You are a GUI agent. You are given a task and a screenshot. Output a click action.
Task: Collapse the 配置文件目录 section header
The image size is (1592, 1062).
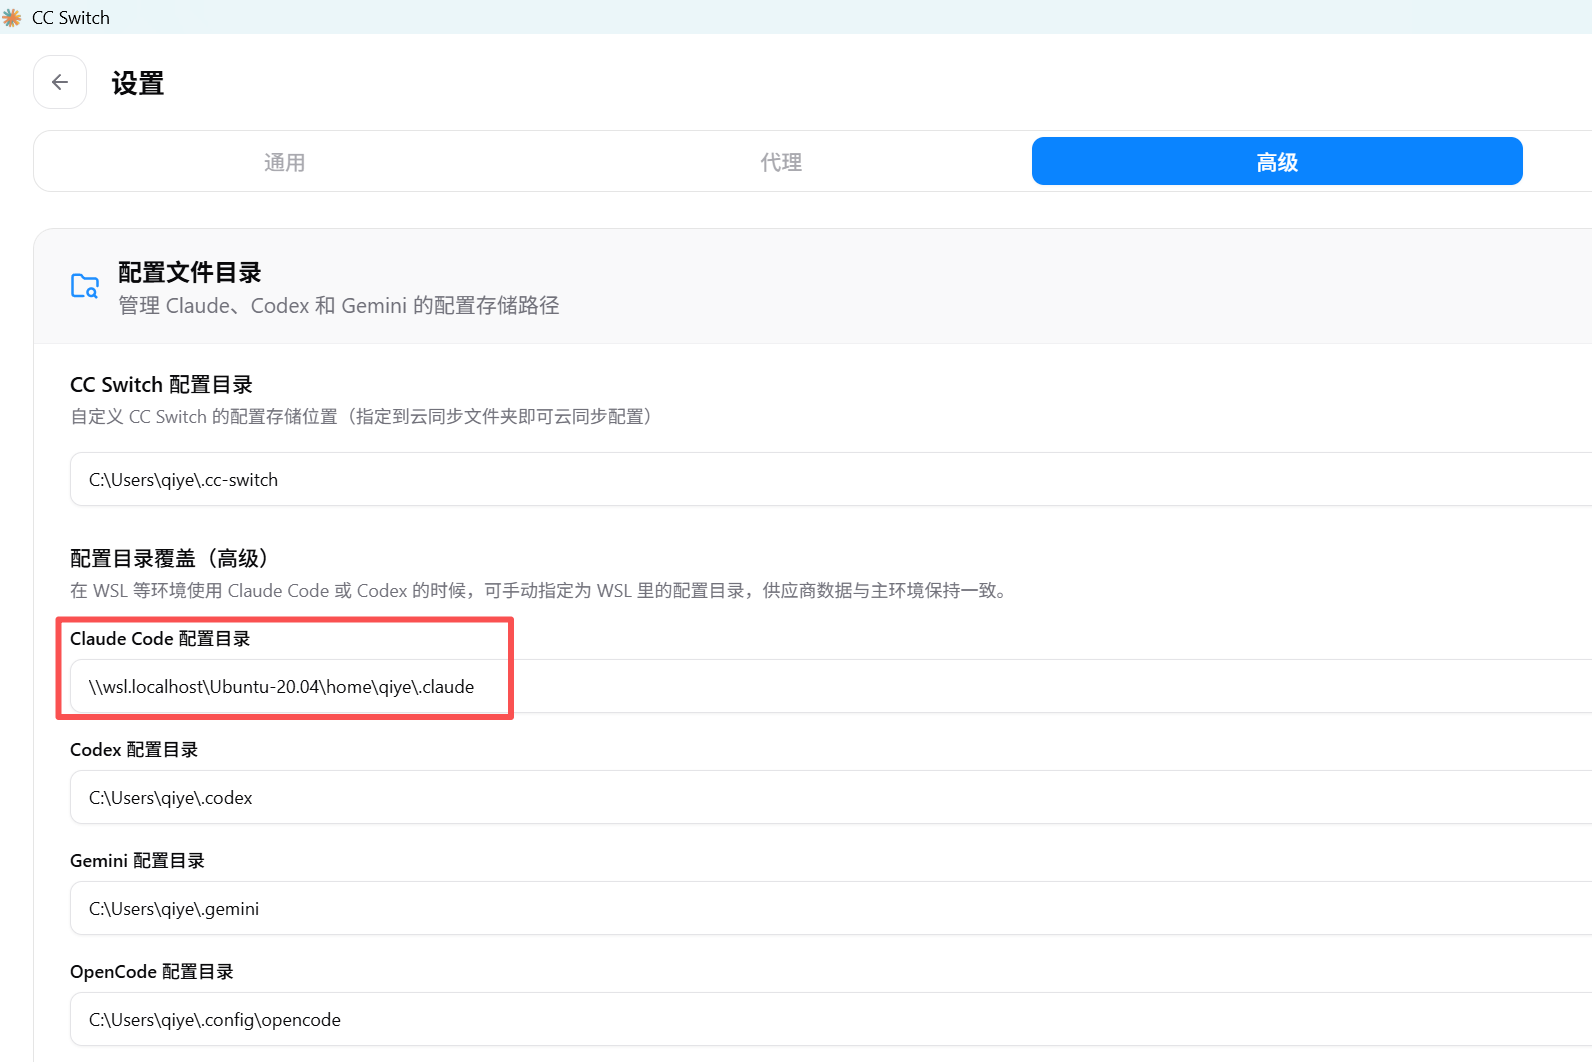click(800, 287)
